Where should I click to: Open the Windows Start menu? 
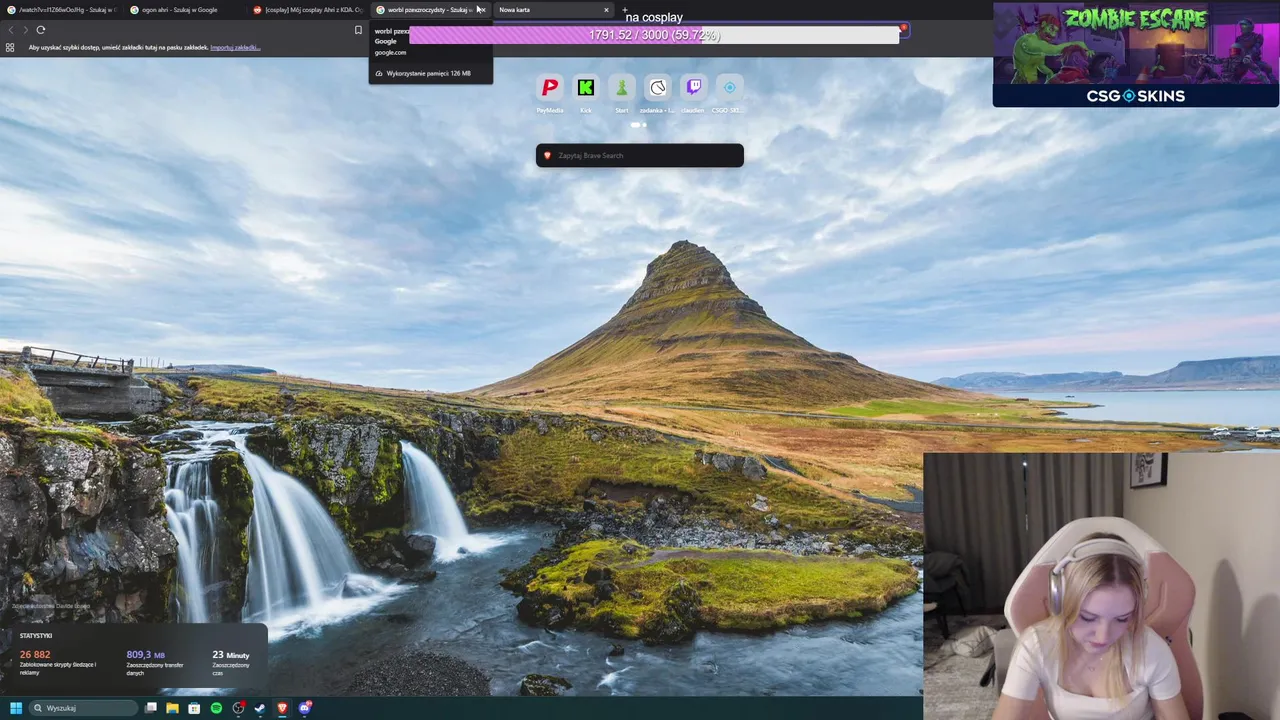pos(16,708)
